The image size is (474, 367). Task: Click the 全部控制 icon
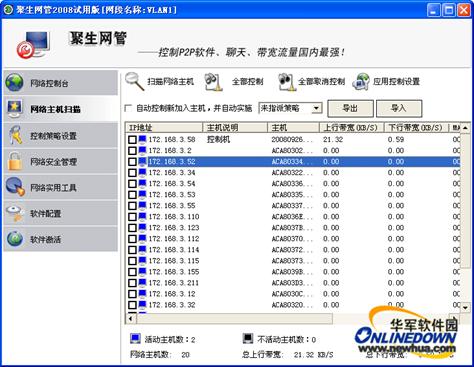tap(214, 82)
